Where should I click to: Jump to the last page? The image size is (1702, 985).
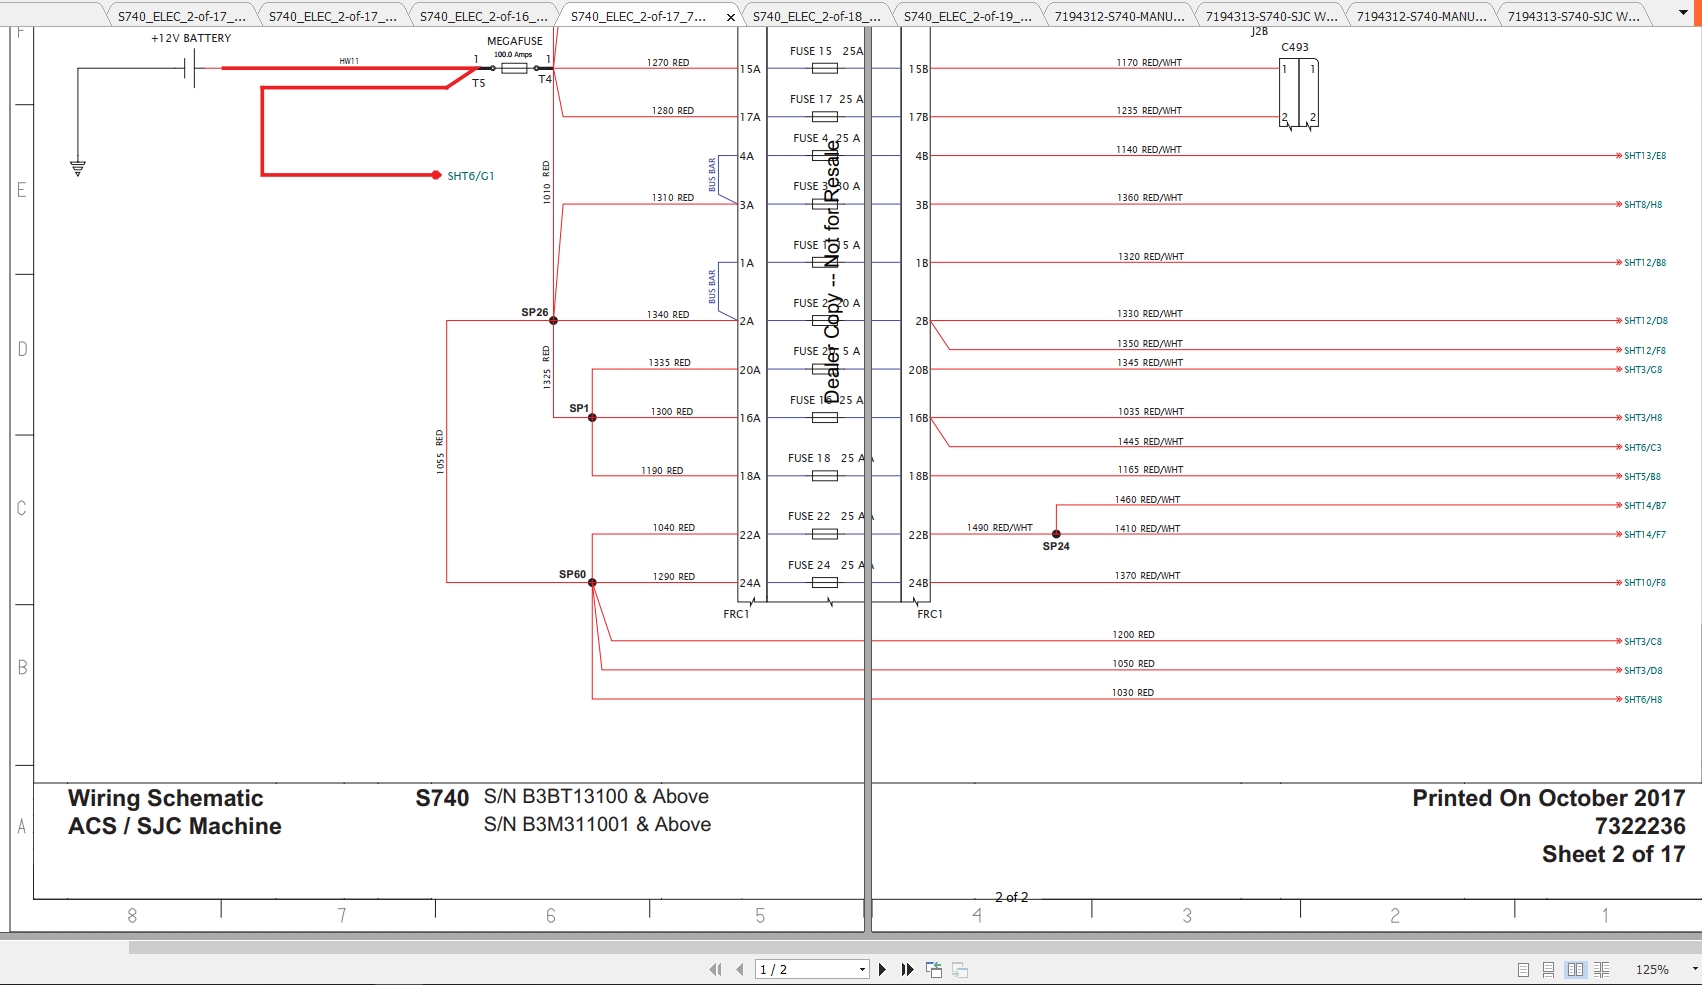[906, 970]
